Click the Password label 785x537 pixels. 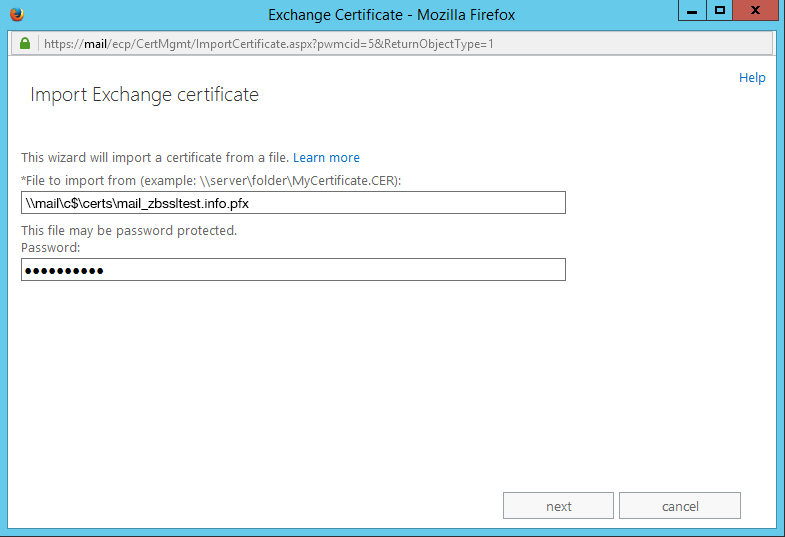[50, 247]
